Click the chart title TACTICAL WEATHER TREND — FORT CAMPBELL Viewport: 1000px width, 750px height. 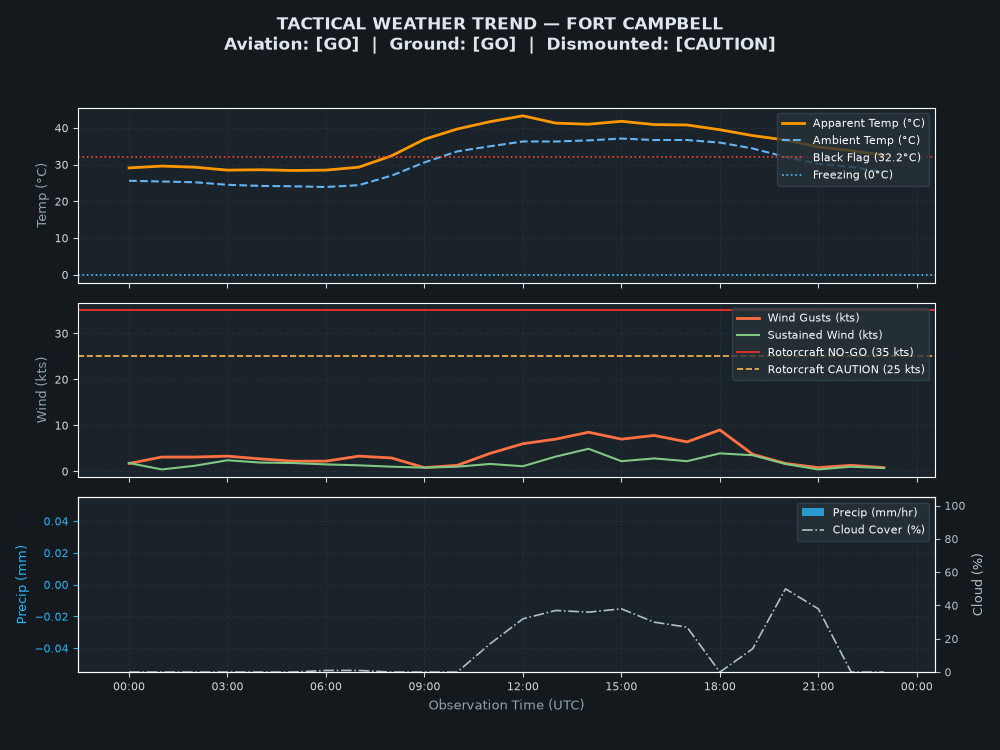(499, 24)
